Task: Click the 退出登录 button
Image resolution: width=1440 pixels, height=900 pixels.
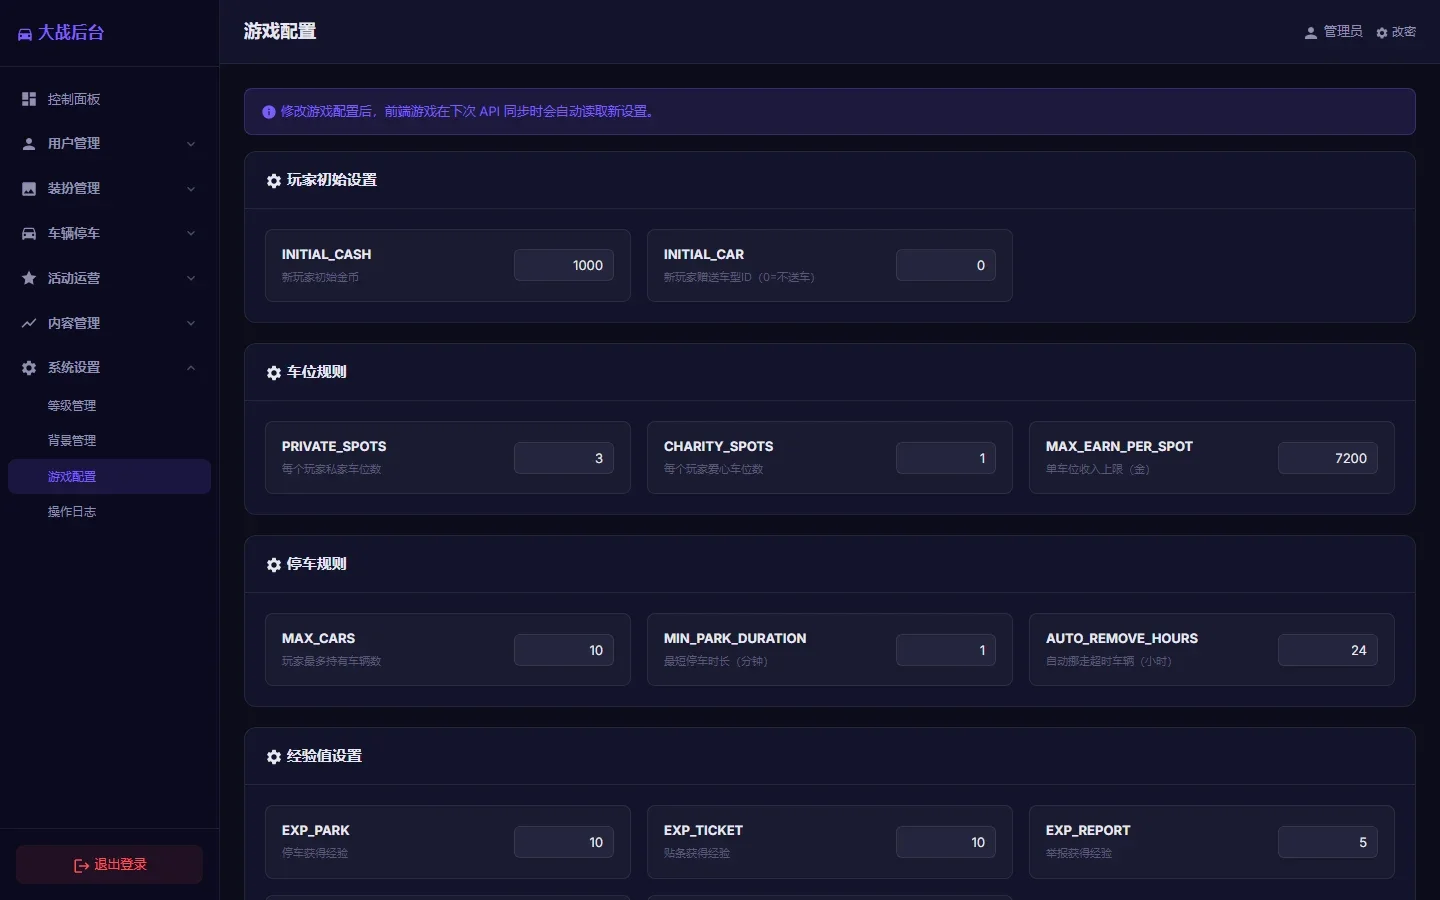Action: [x=110, y=865]
